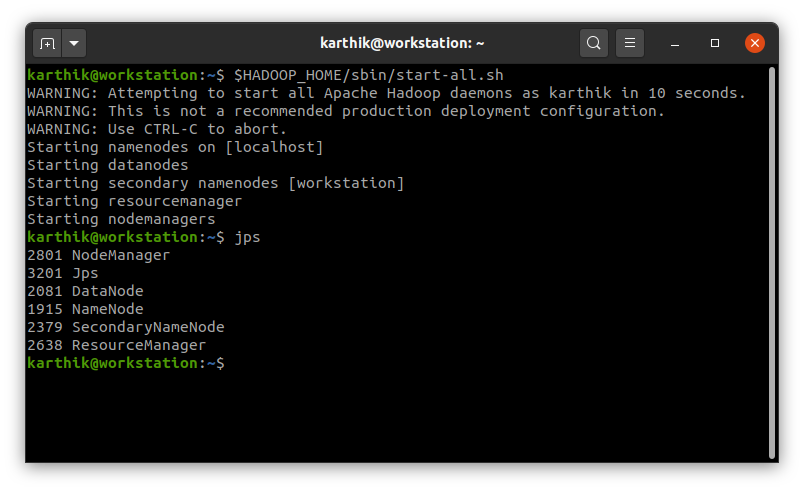Close the terminal with red X

pos(755,43)
